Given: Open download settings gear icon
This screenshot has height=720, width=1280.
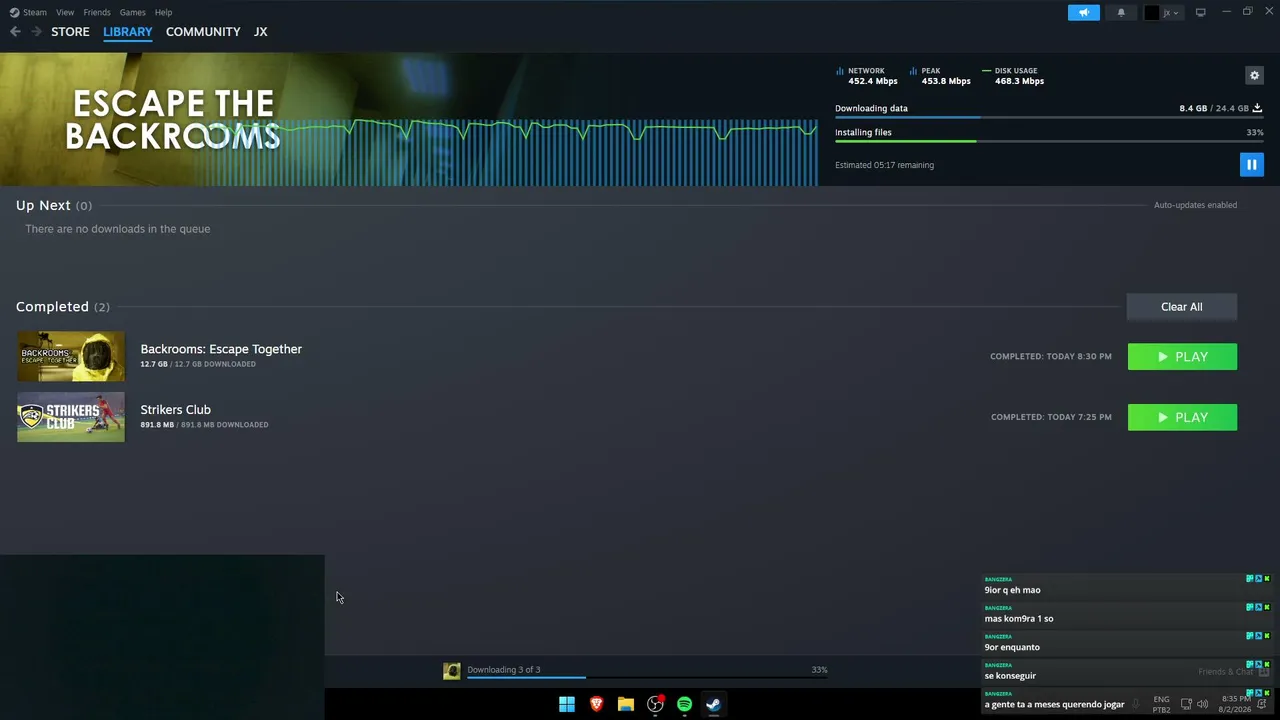Looking at the screenshot, I should [x=1254, y=75].
